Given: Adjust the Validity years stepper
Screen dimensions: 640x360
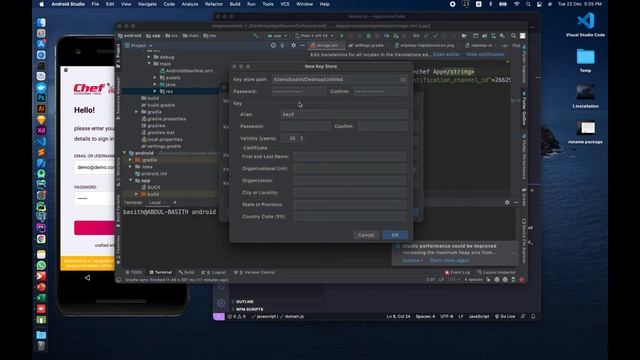Looking at the screenshot, I should [x=302, y=138].
